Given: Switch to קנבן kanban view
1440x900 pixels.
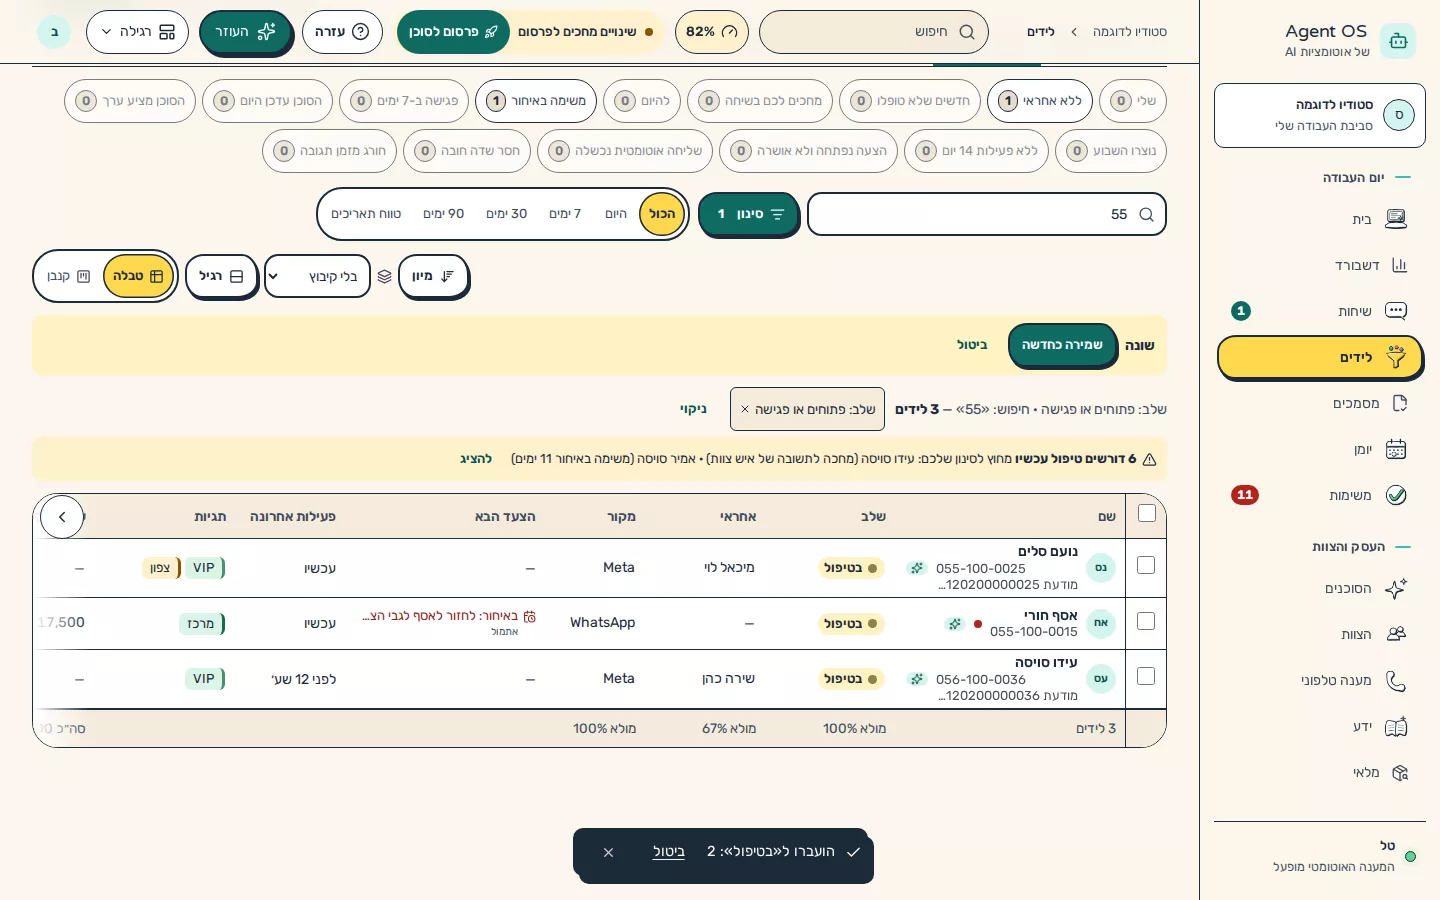Looking at the screenshot, I should click(x=69, y=276).
